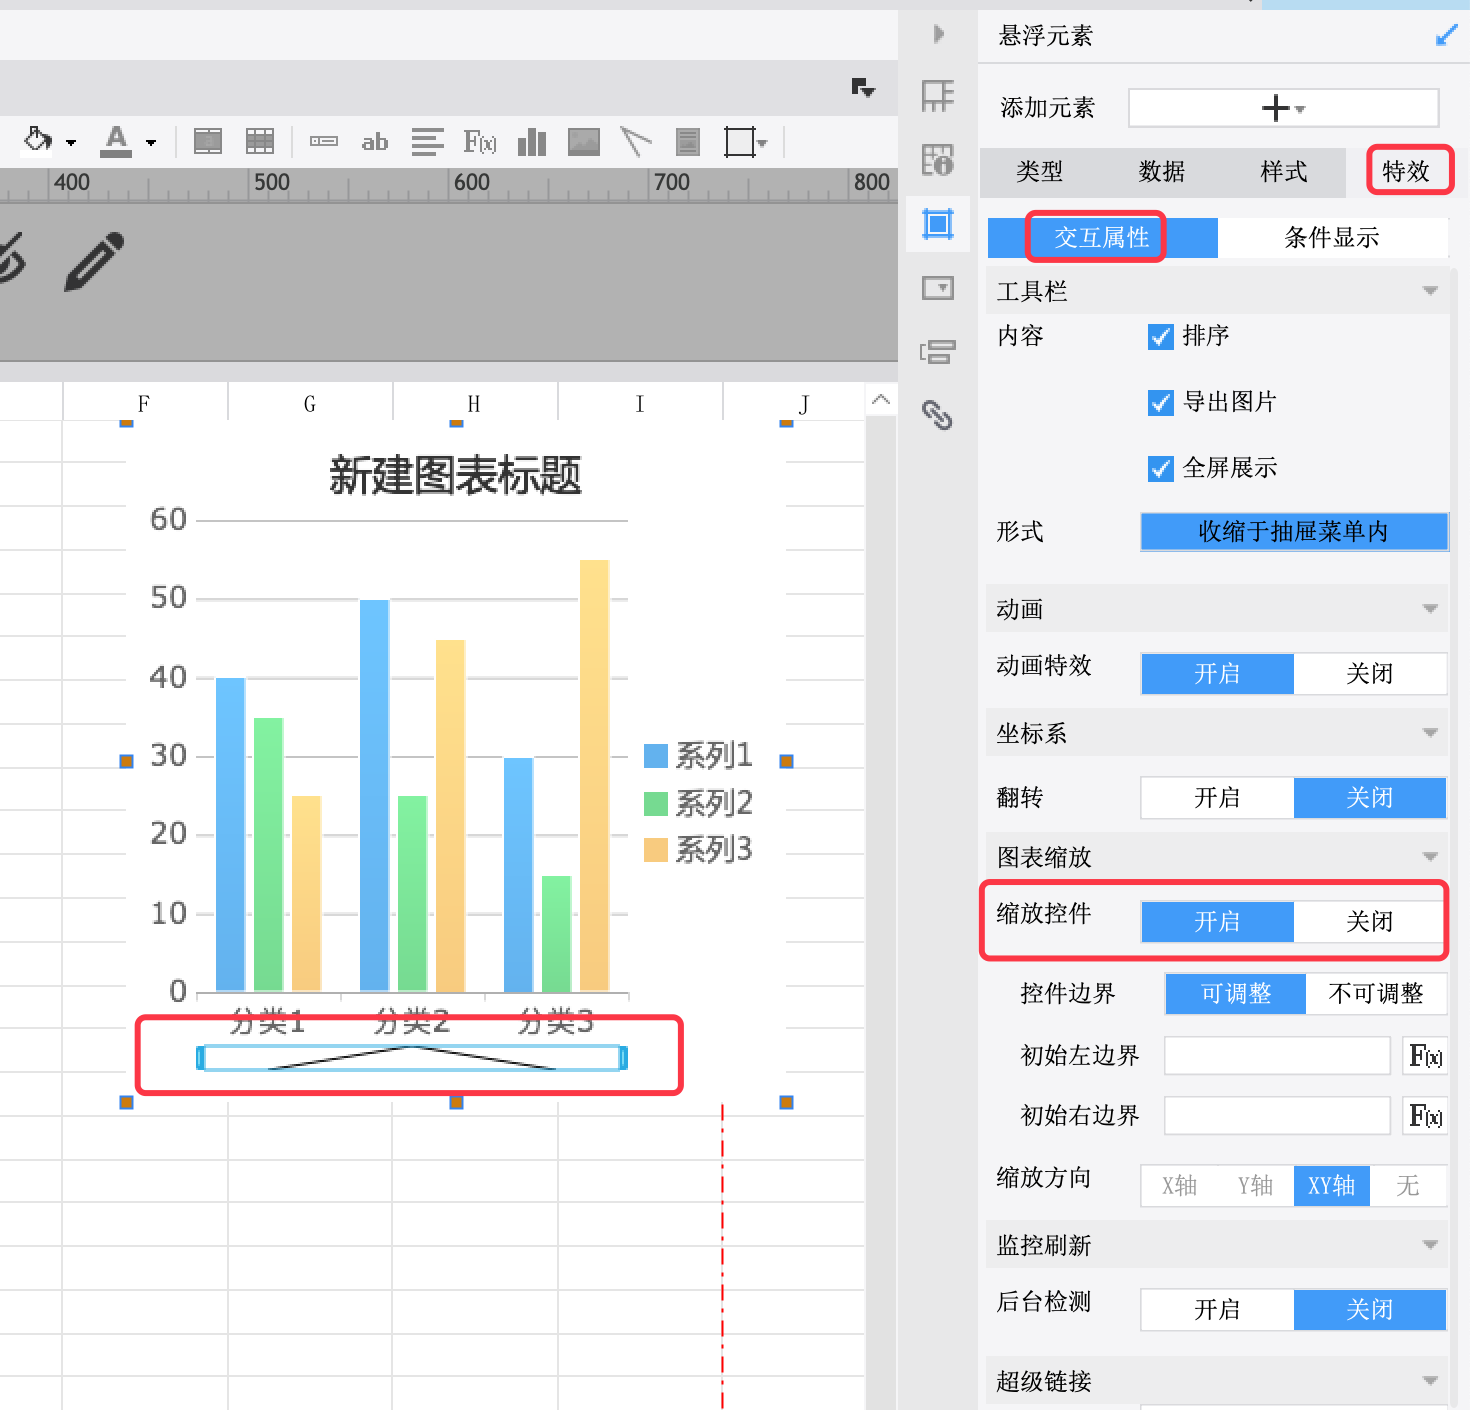
Task: Uncheck the 全屏展示 checkbox
Action: pos(1161,469)
